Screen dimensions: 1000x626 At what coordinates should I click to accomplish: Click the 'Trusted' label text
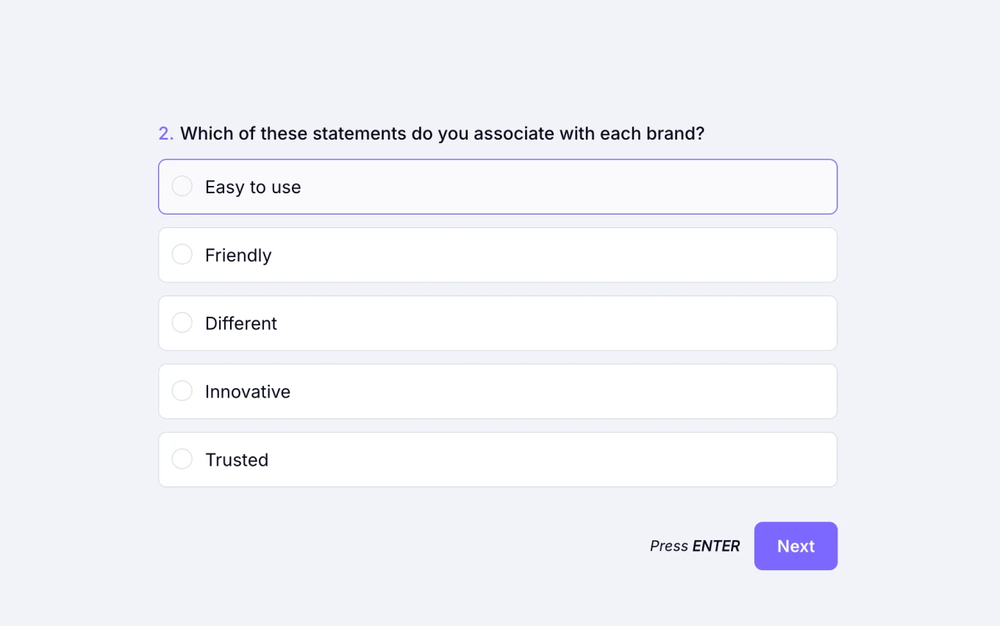click(x=237, y=459)
